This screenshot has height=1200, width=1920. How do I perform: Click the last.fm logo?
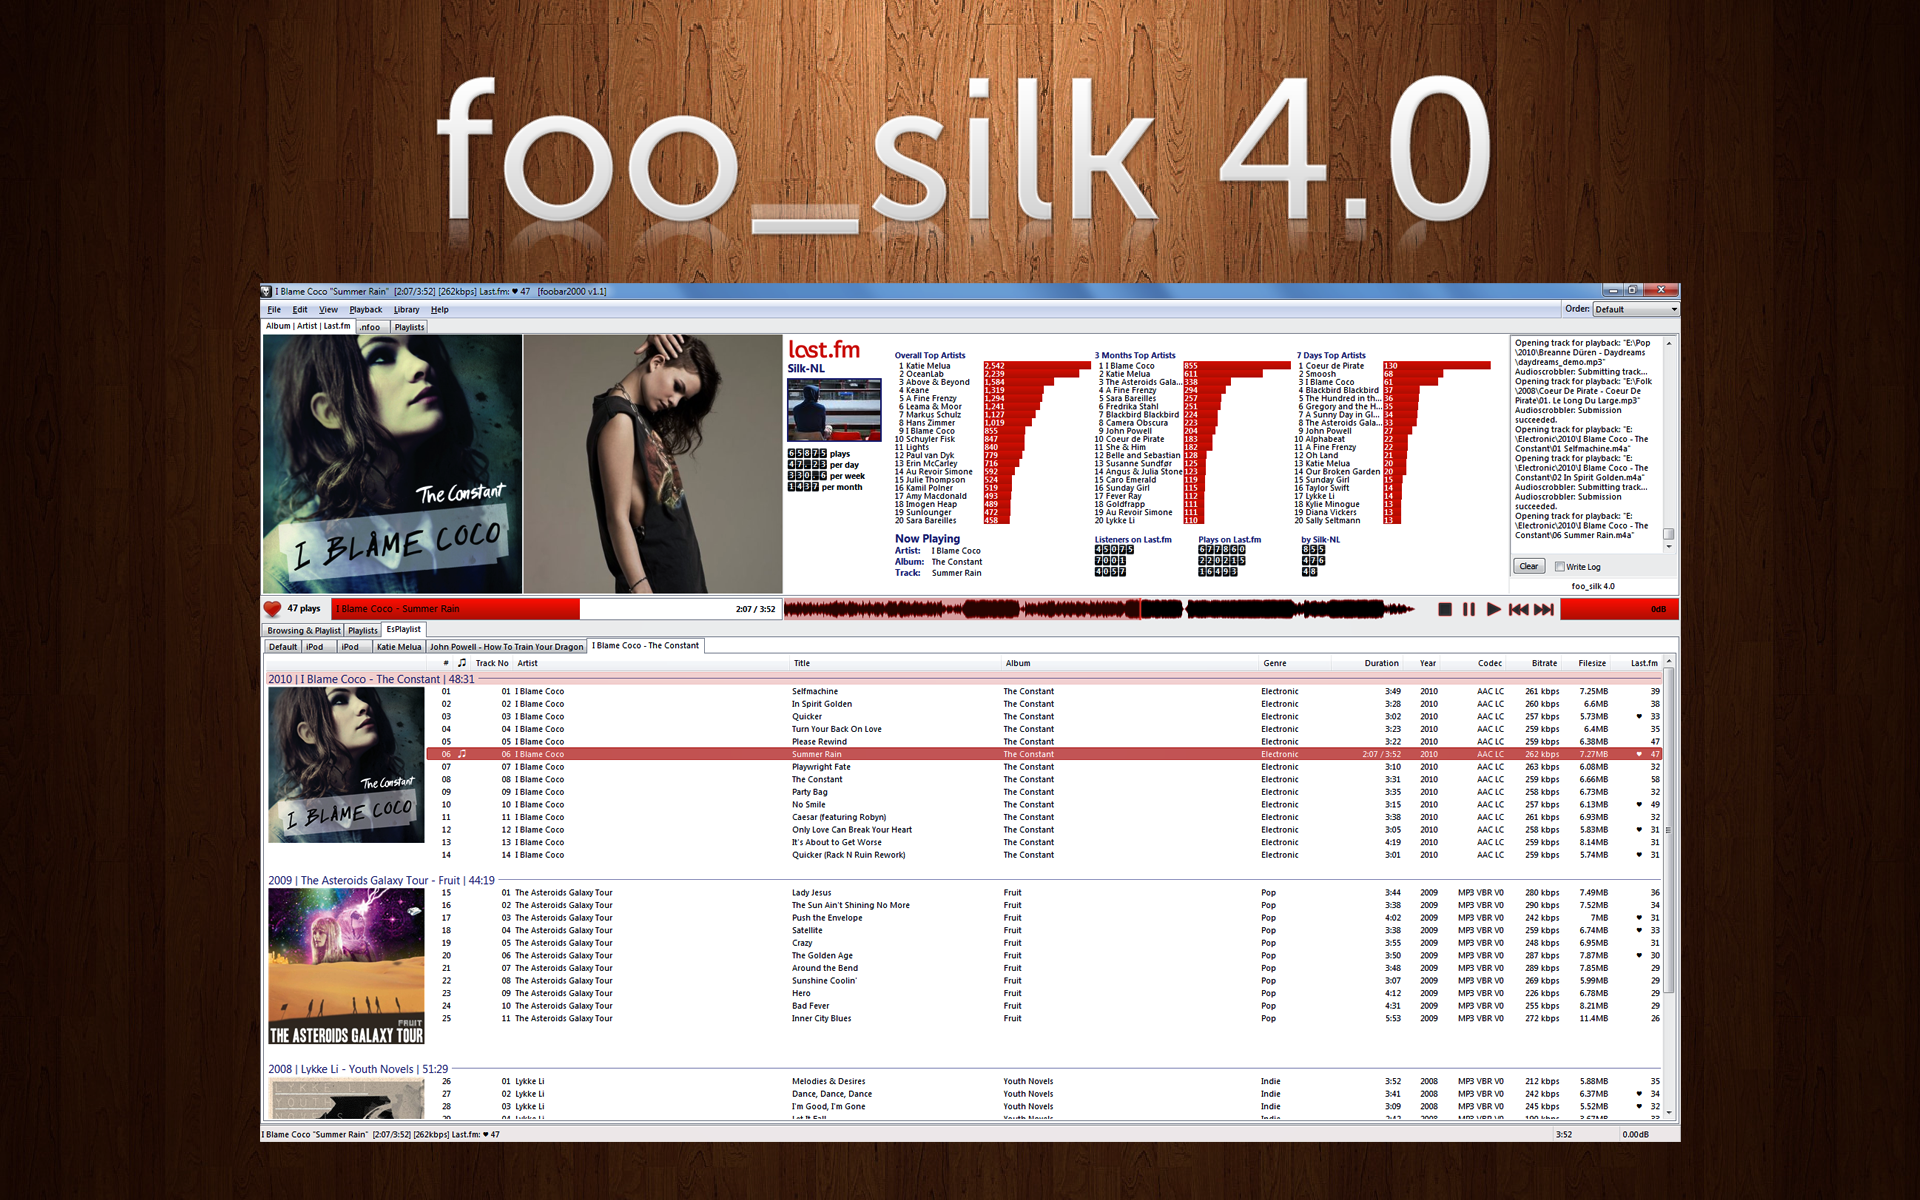[824, 349]
